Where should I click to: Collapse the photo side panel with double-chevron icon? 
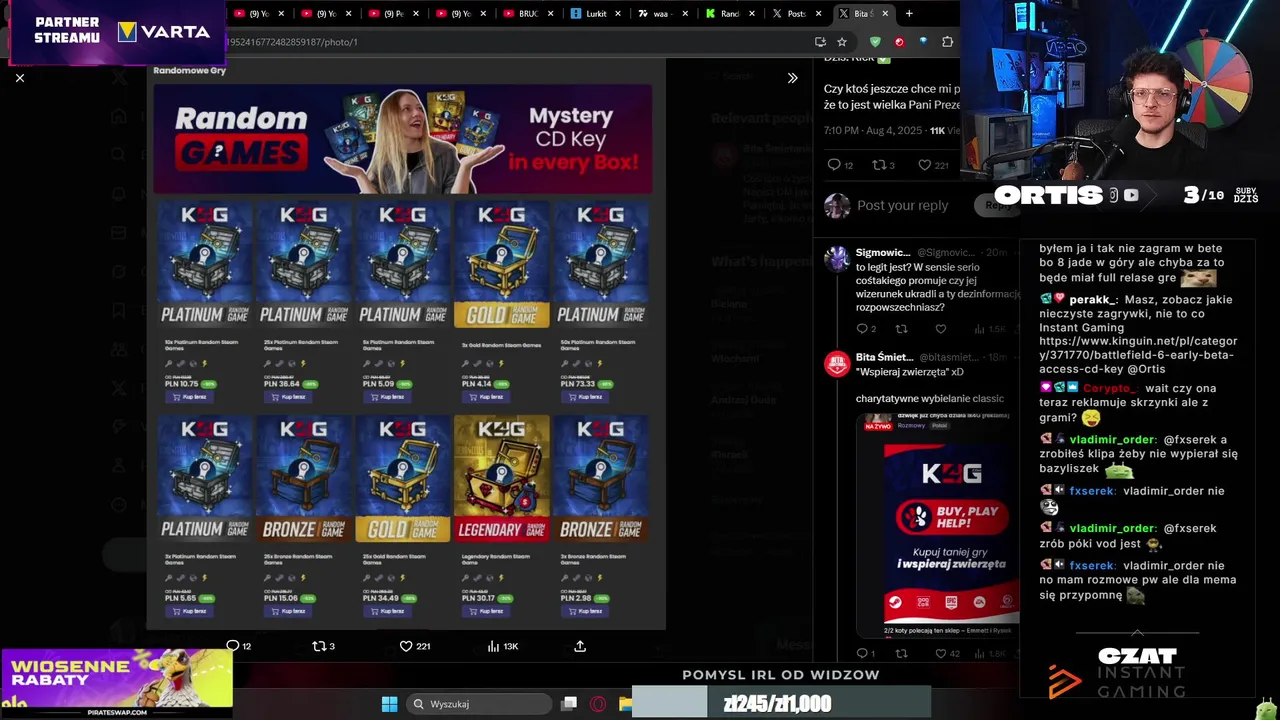pyautogui.click(x=792, y=78)
